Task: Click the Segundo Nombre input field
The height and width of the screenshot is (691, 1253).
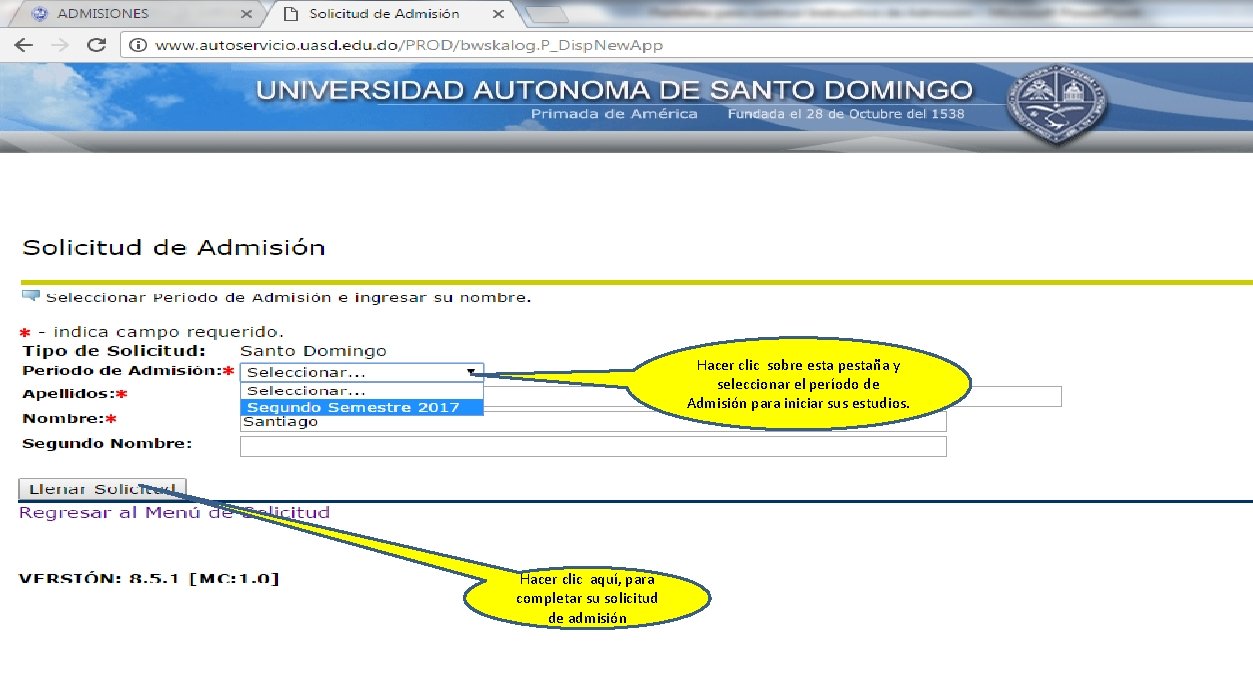Action: 593,446
